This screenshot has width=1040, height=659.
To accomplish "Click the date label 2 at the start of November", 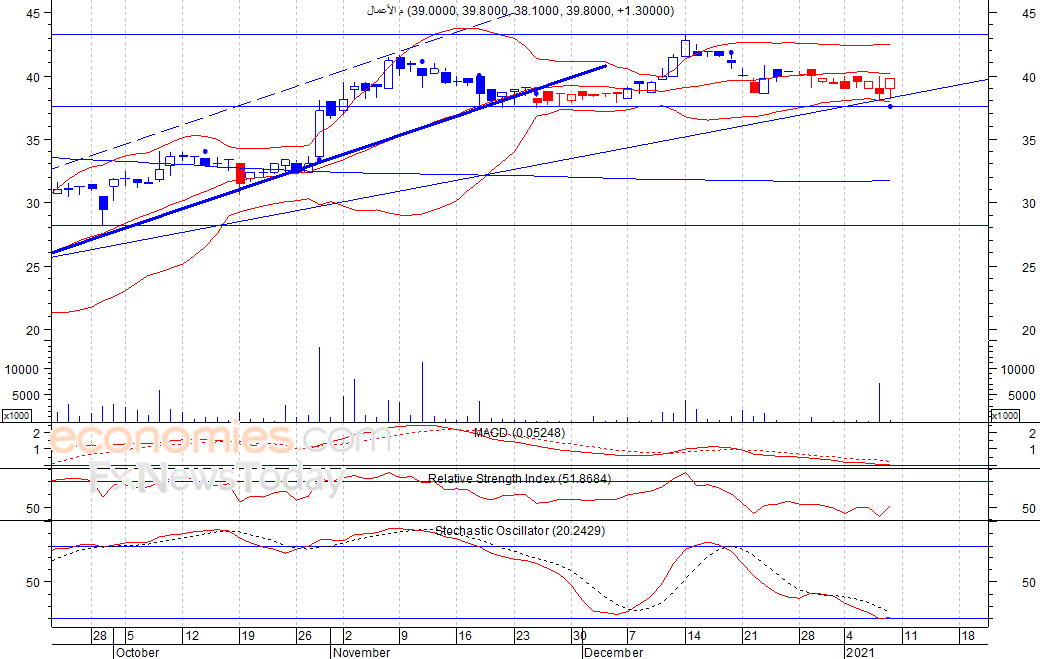I will (x=348, y=636).
